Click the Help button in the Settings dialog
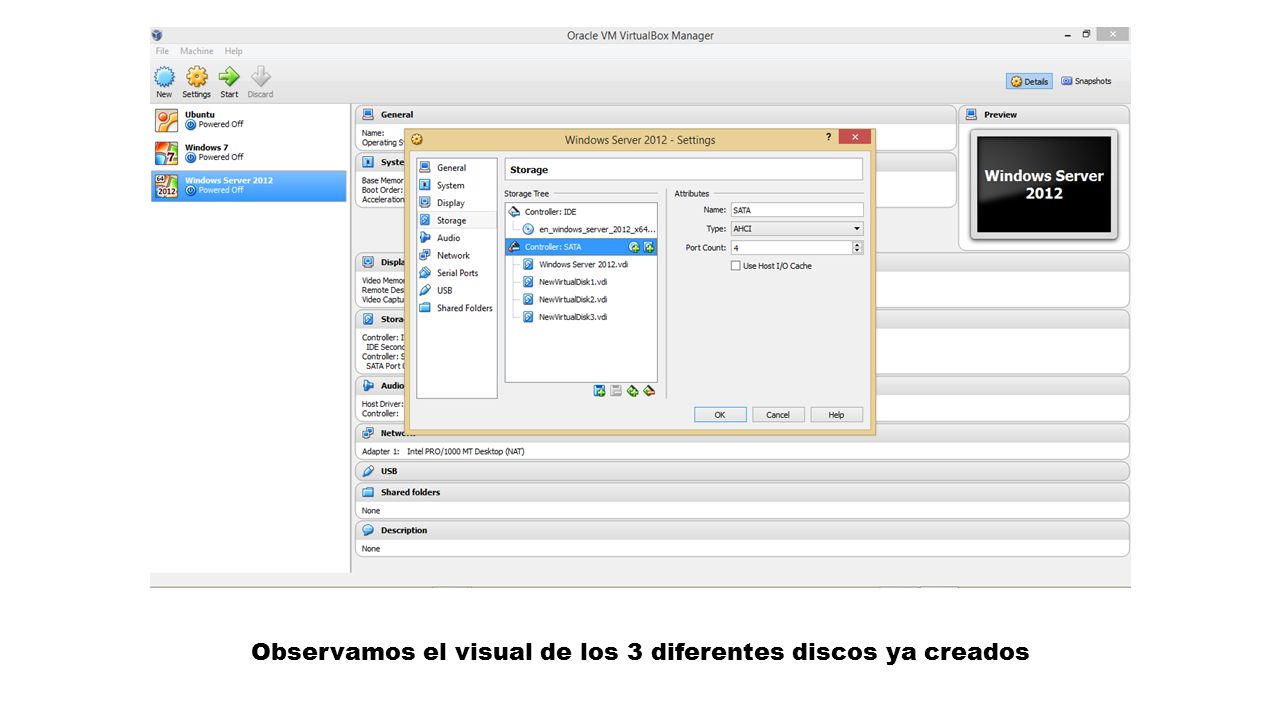 pos(836,414)
